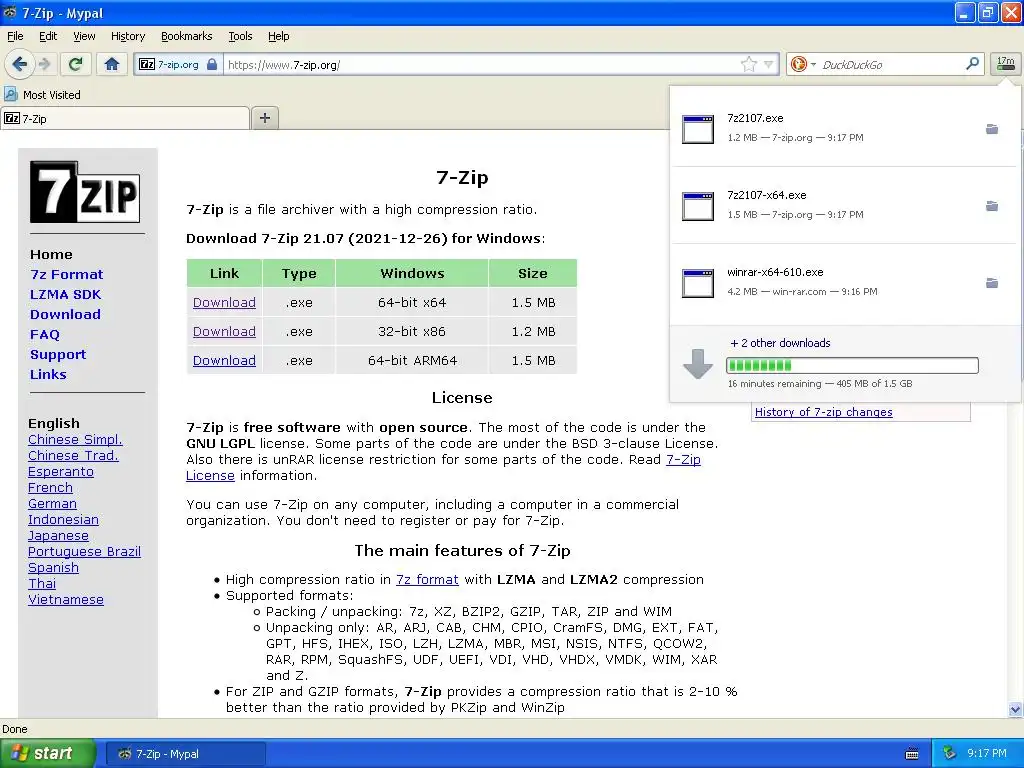Switch site language to German
This screenshot has height=768, width=1024.
coord(52,504)
